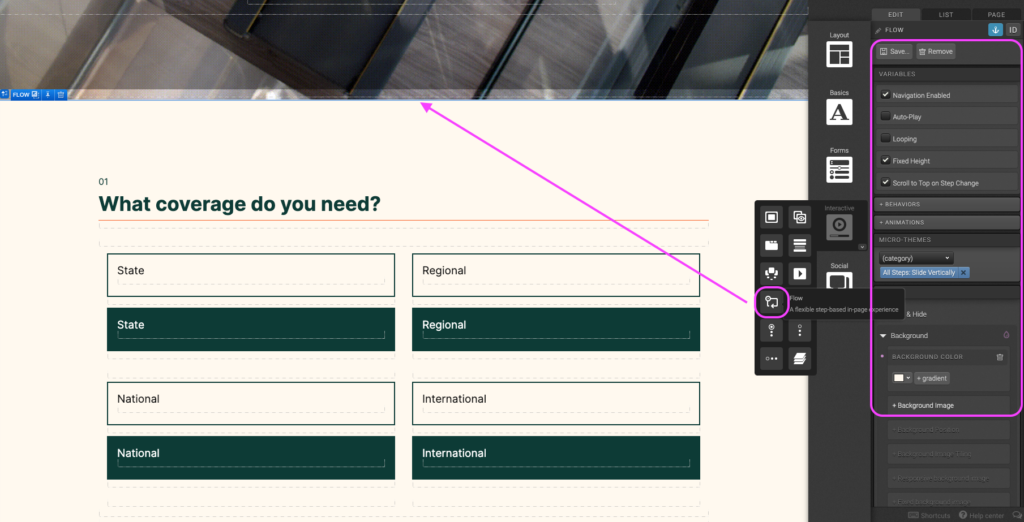The image size is (1024, 522).
Task: Open the Basics text components category
Action: (839, 109)
